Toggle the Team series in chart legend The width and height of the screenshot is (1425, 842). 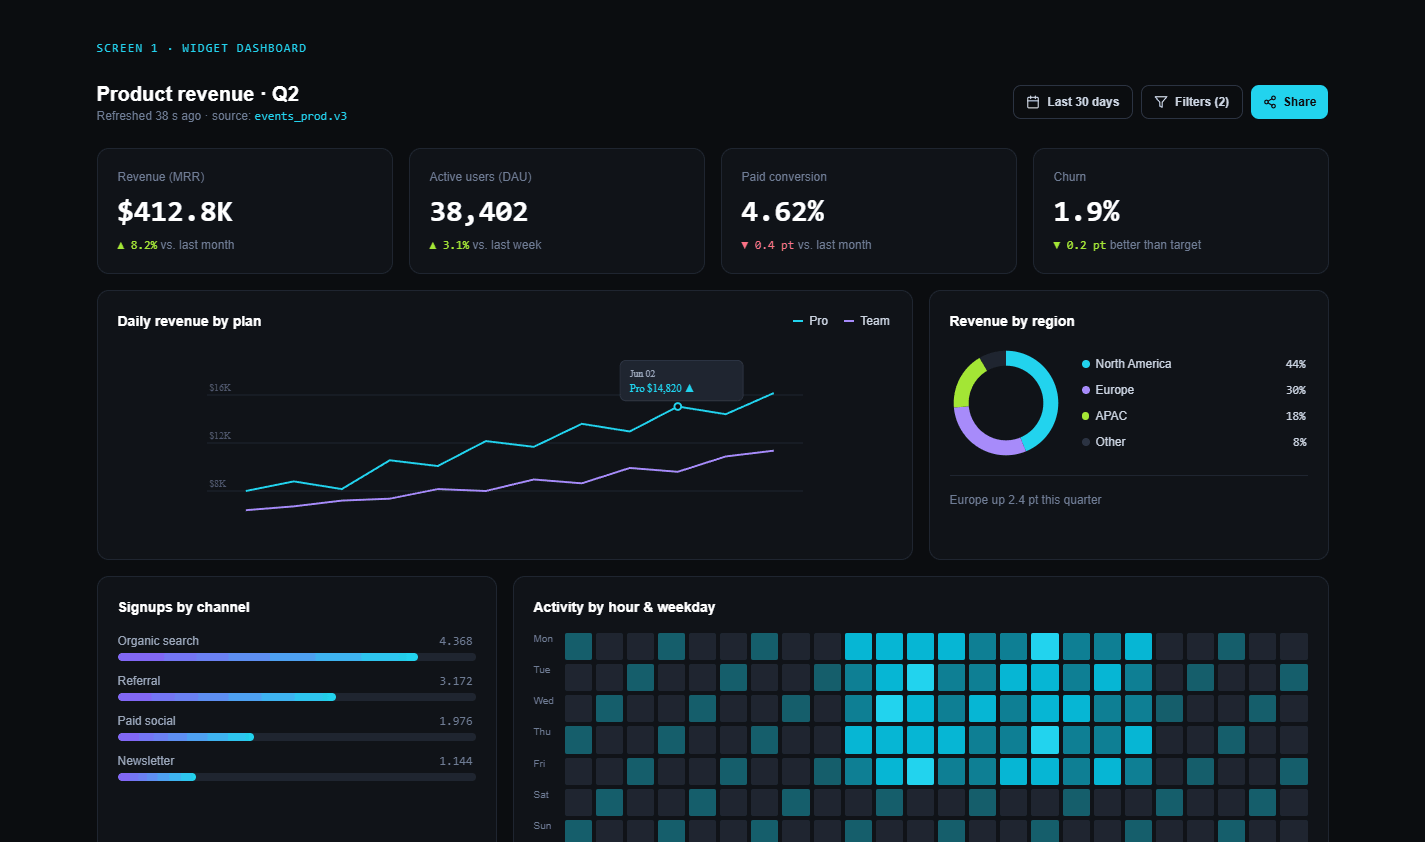pyautogui.click(x=867, y=321)
